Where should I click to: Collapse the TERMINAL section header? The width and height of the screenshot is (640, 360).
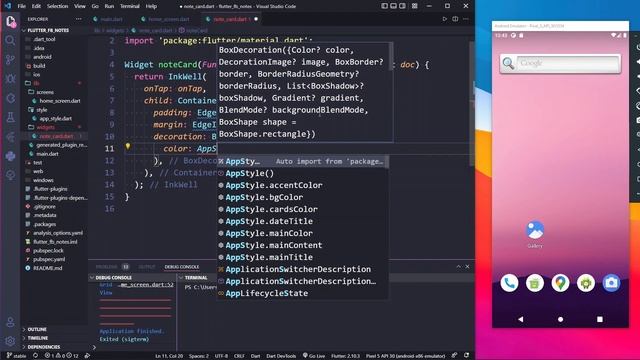pyautogui.click(x=196, y=278)
